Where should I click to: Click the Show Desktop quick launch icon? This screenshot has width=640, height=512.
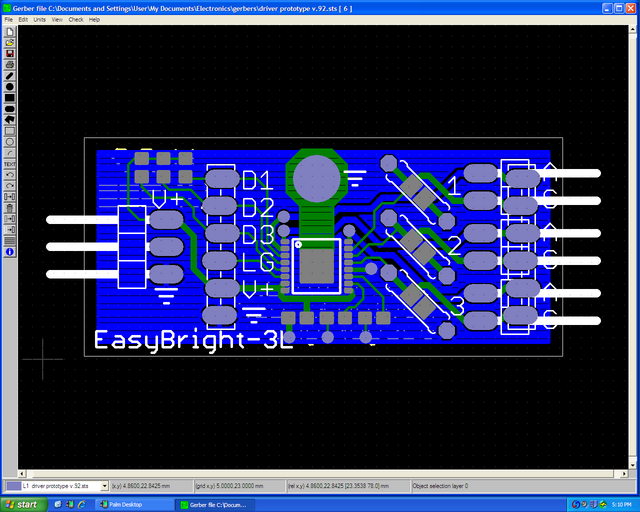click(x=58, y=505)
